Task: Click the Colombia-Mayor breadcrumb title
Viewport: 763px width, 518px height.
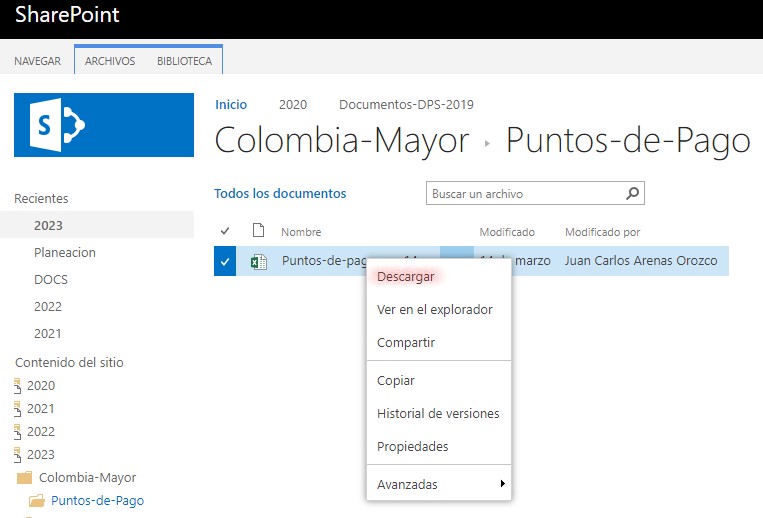Action: click(342, 141)
